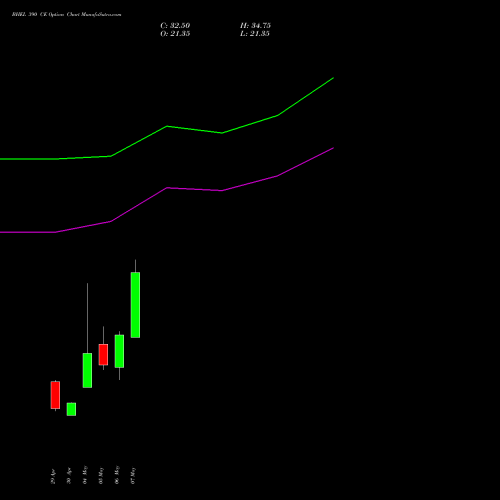500x500 pixels.
Task: Click the '29 Apr' date axis label
Action: pyautogui.click(x=53, y=477)
